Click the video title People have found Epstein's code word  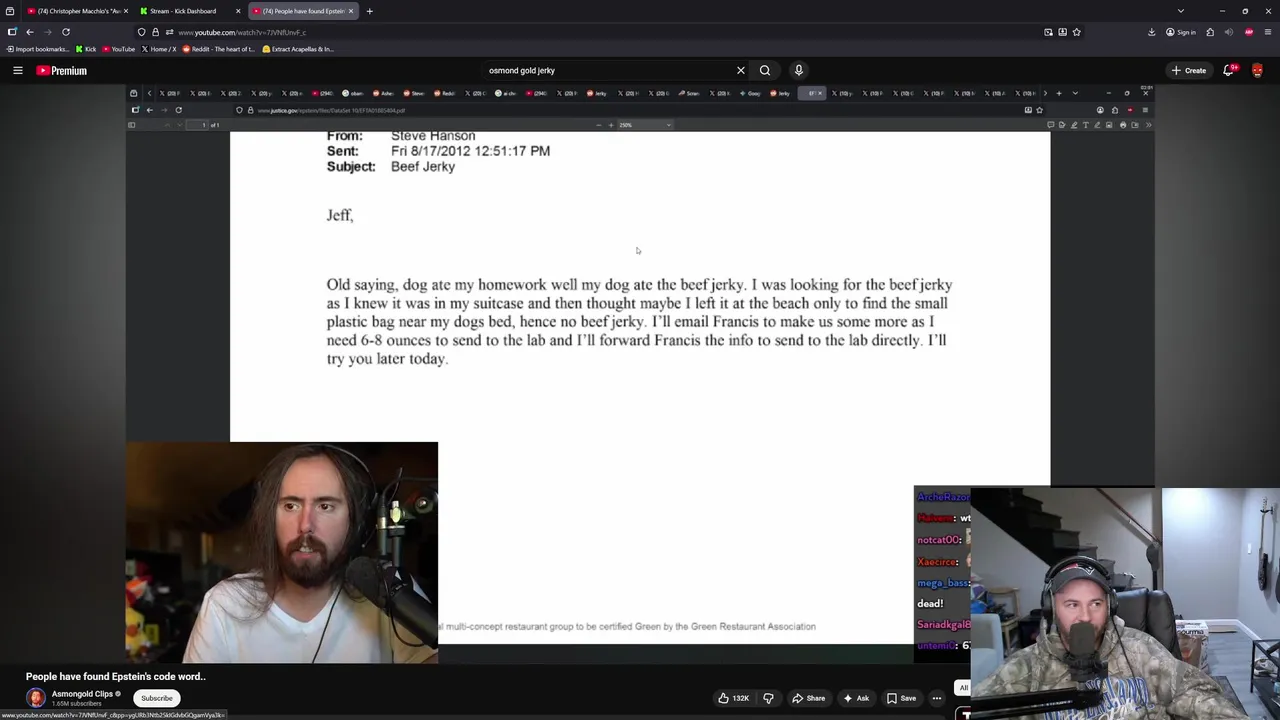pos(115,676)
